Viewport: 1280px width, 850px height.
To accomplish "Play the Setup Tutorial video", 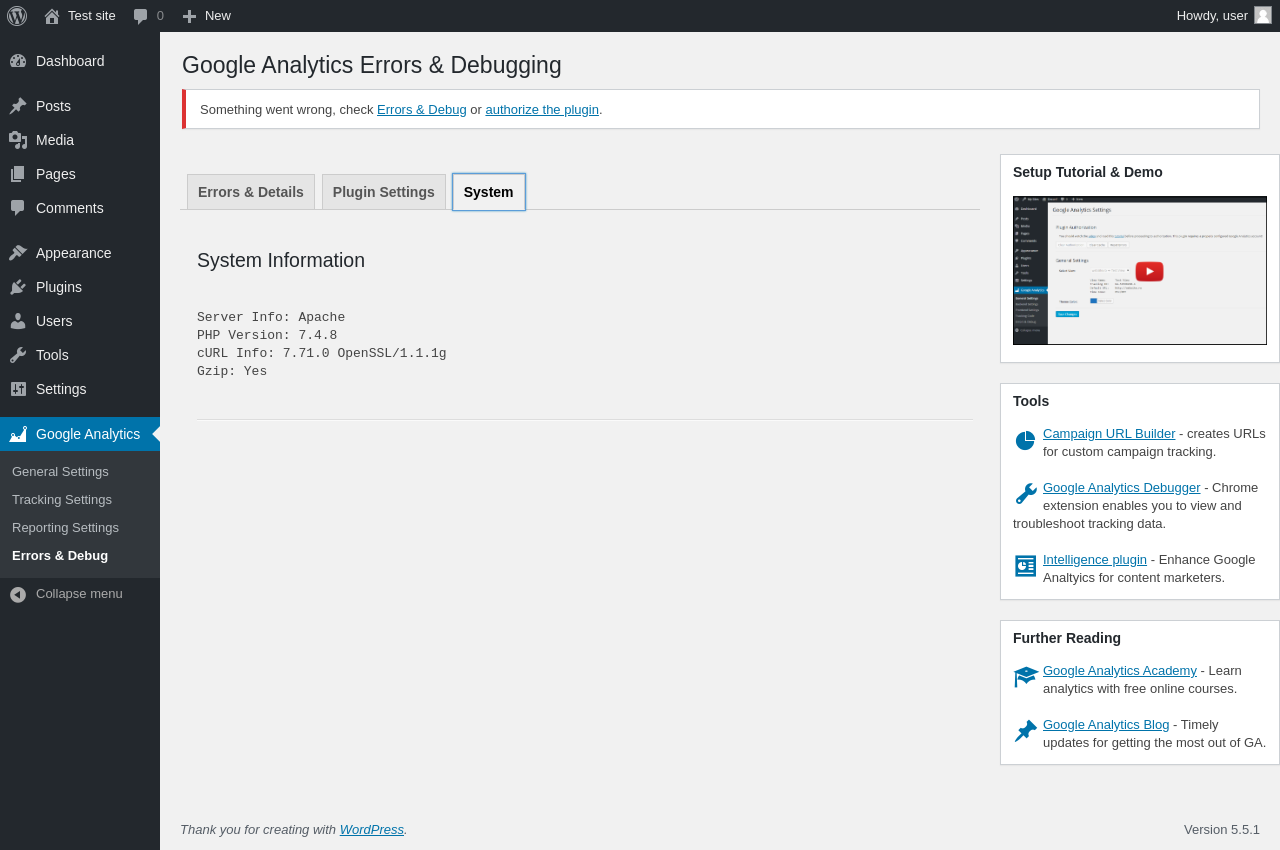I will click(x=1149, y=271).
